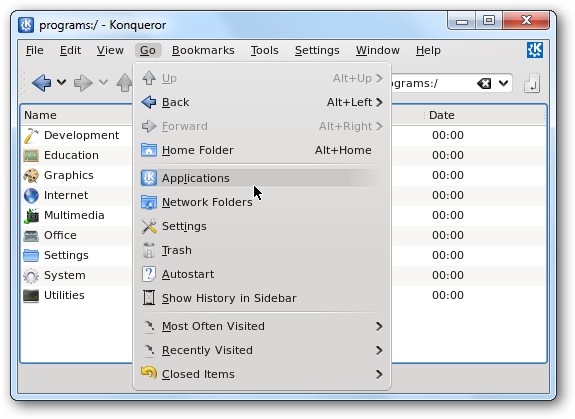Close the open Go menu
This screenshot has height=419, width=575.
pos(148,50)
